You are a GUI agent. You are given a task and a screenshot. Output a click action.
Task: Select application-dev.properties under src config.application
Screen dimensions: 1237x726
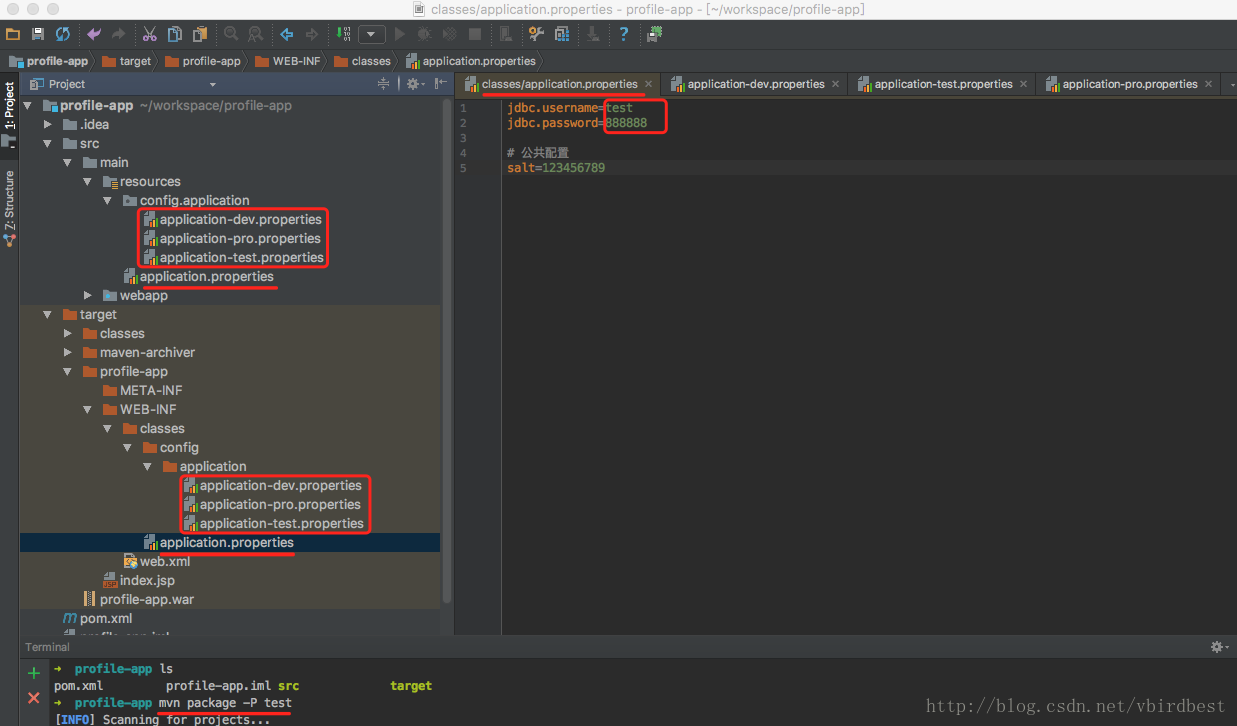coord(233,220)
